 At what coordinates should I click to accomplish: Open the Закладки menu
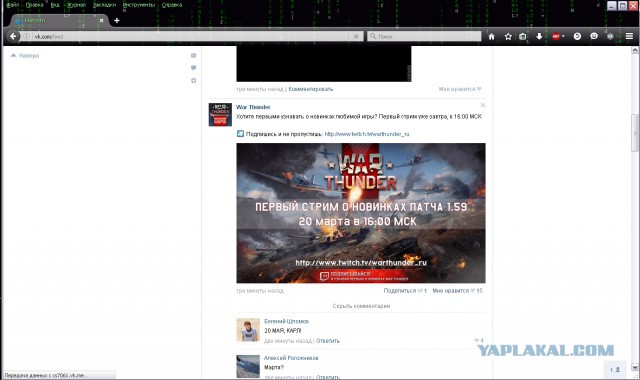point(104,5)
